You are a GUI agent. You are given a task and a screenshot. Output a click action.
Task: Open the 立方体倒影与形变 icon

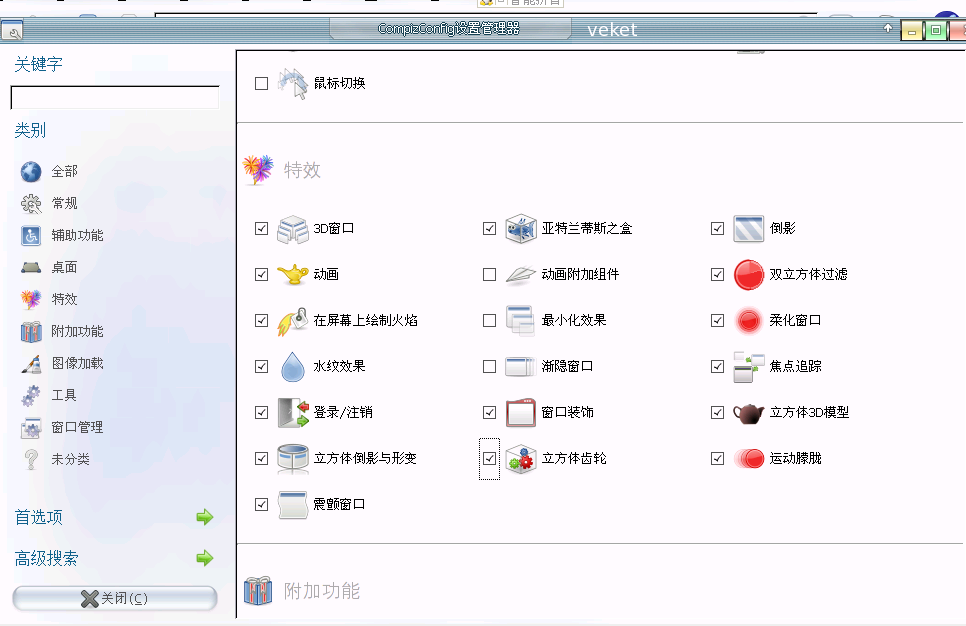[x=293, y=459]
